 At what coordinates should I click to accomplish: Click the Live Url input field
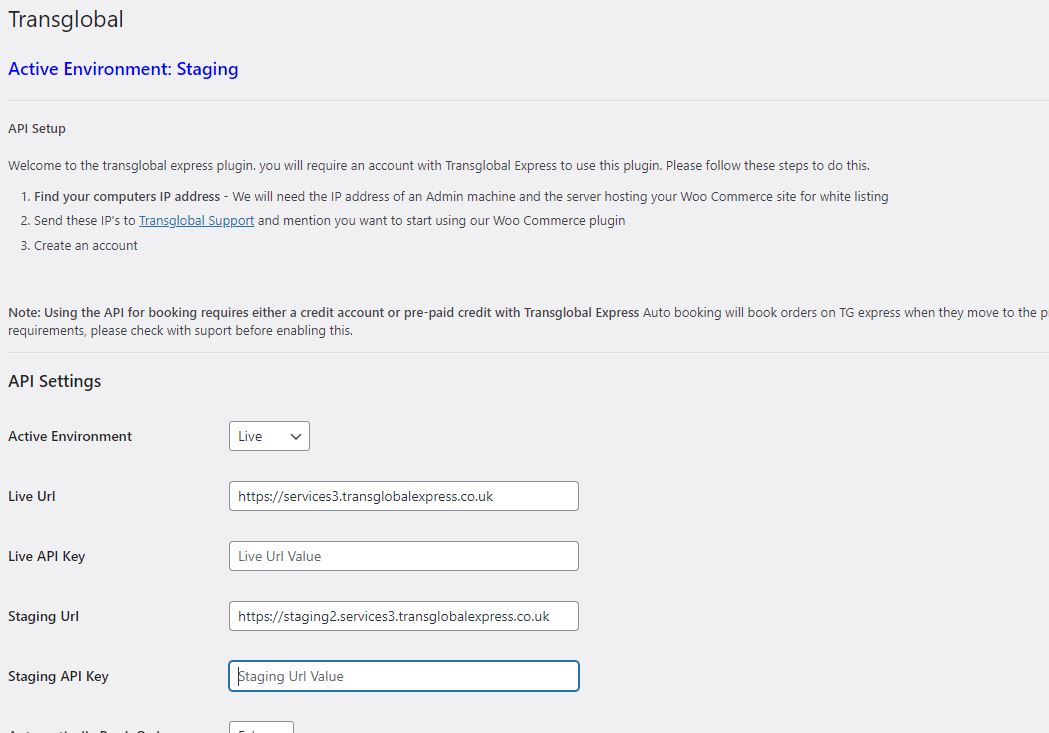click(403, 496)
